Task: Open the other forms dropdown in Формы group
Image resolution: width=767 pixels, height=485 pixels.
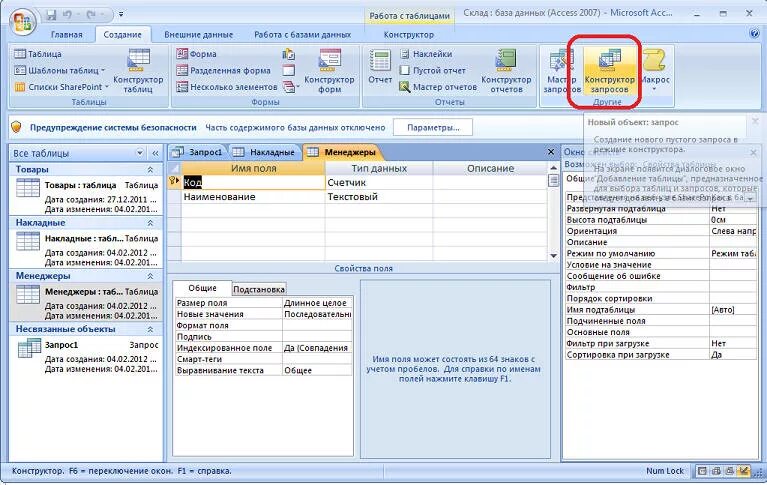Action: (x=291, y=87)
